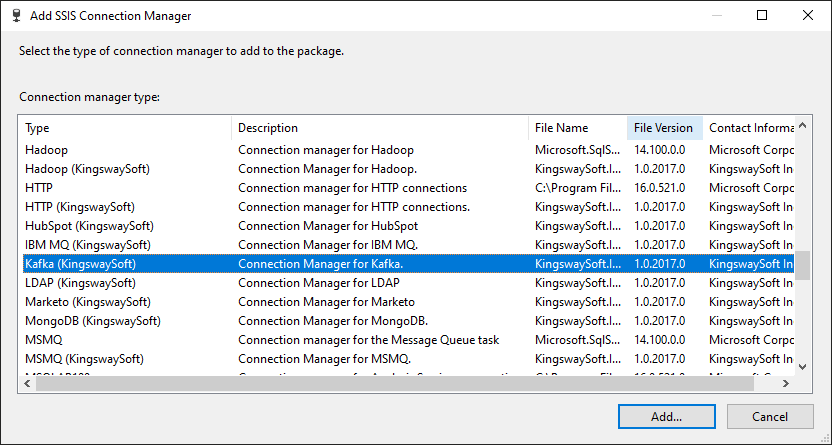Close the dialog with the X button
This screenshot has height=445, width=832.
[808, 15]
